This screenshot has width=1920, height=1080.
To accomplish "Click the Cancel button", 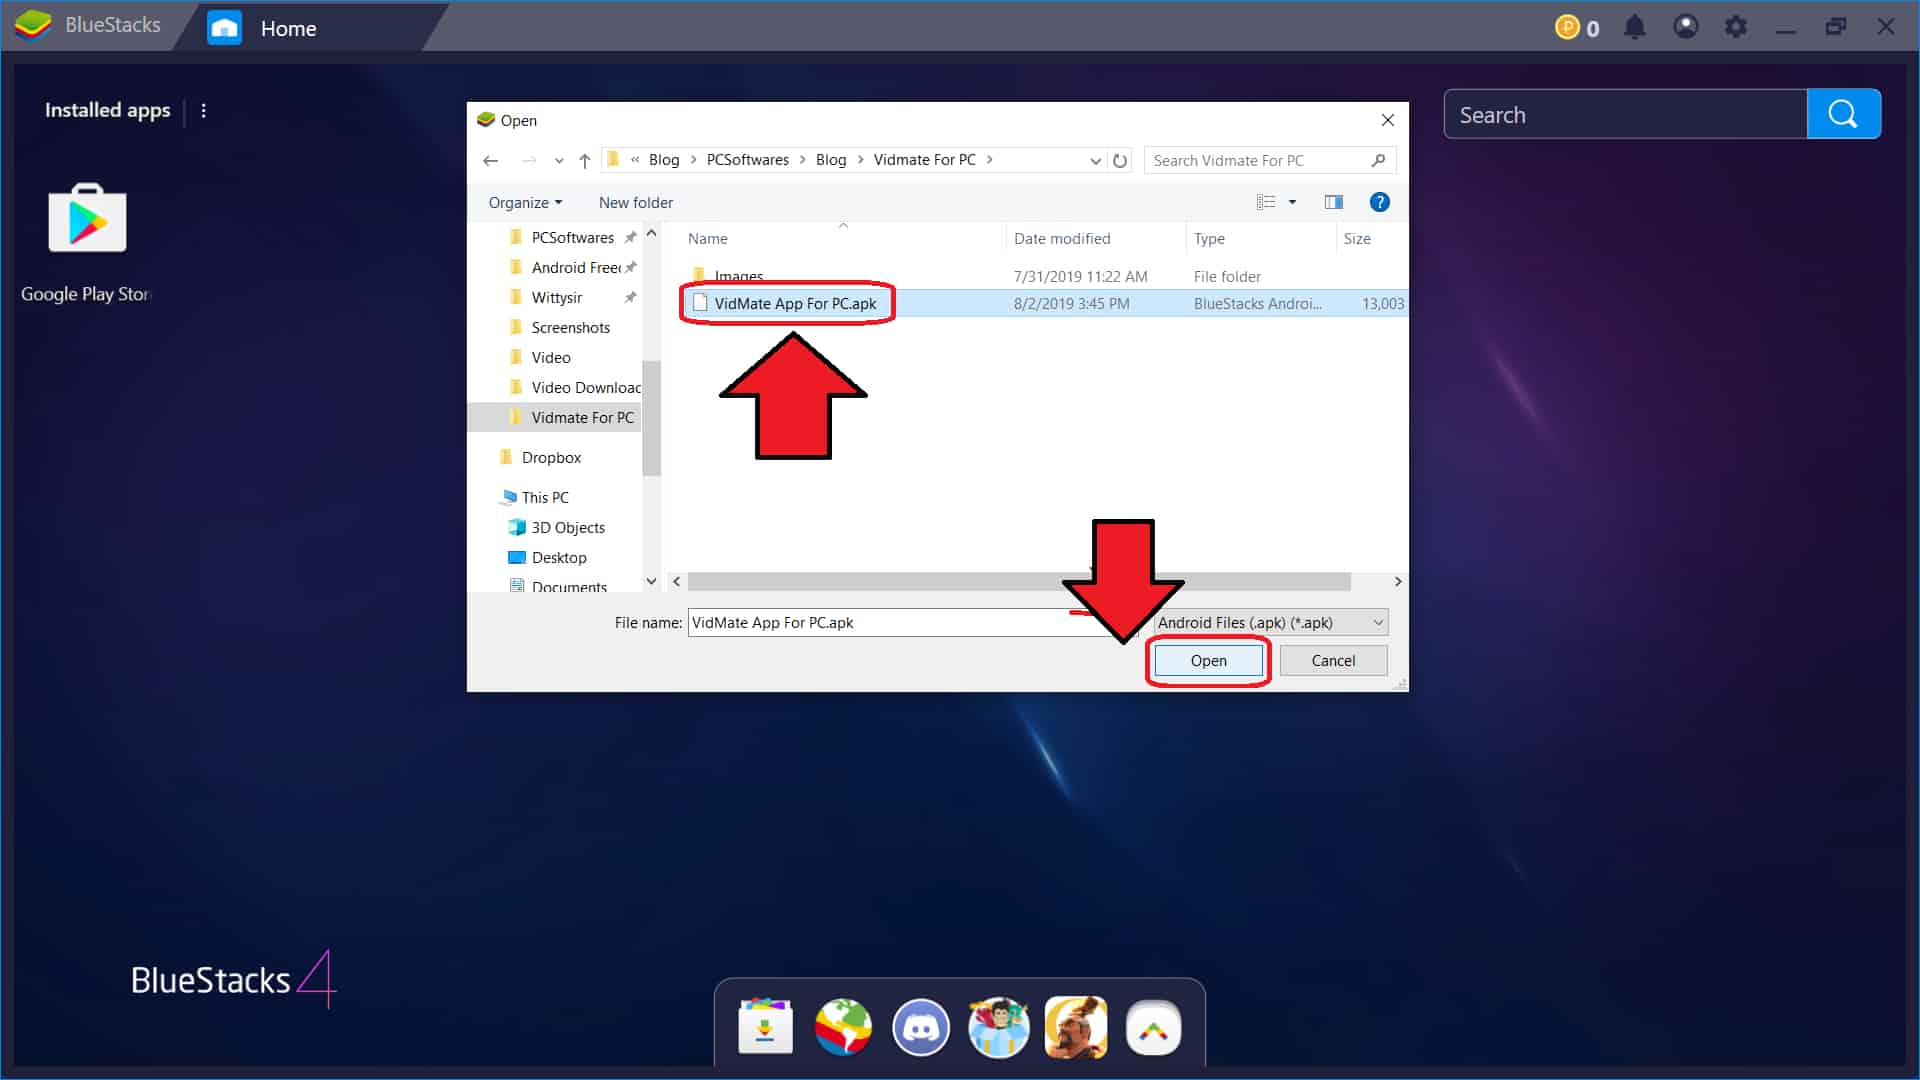I will click(x=1333, y=660).
